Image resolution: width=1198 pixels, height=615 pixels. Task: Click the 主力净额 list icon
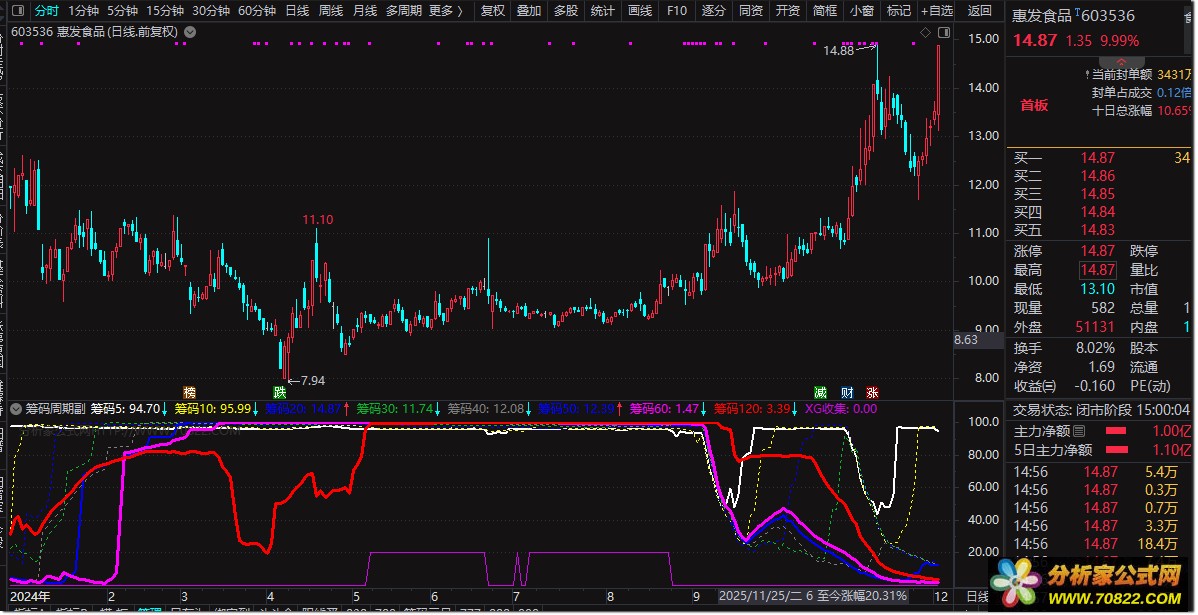pyautogui.click(x=1079, y=432)
